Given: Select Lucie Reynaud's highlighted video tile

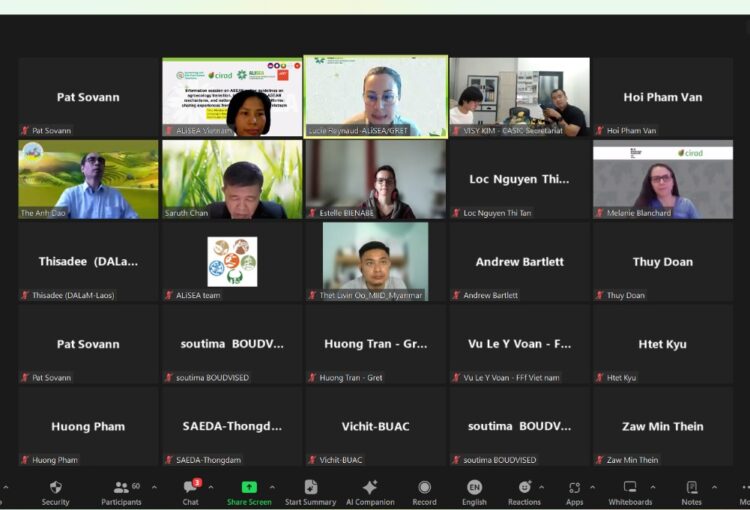Looking at the screenshot, I should point(376,96).
